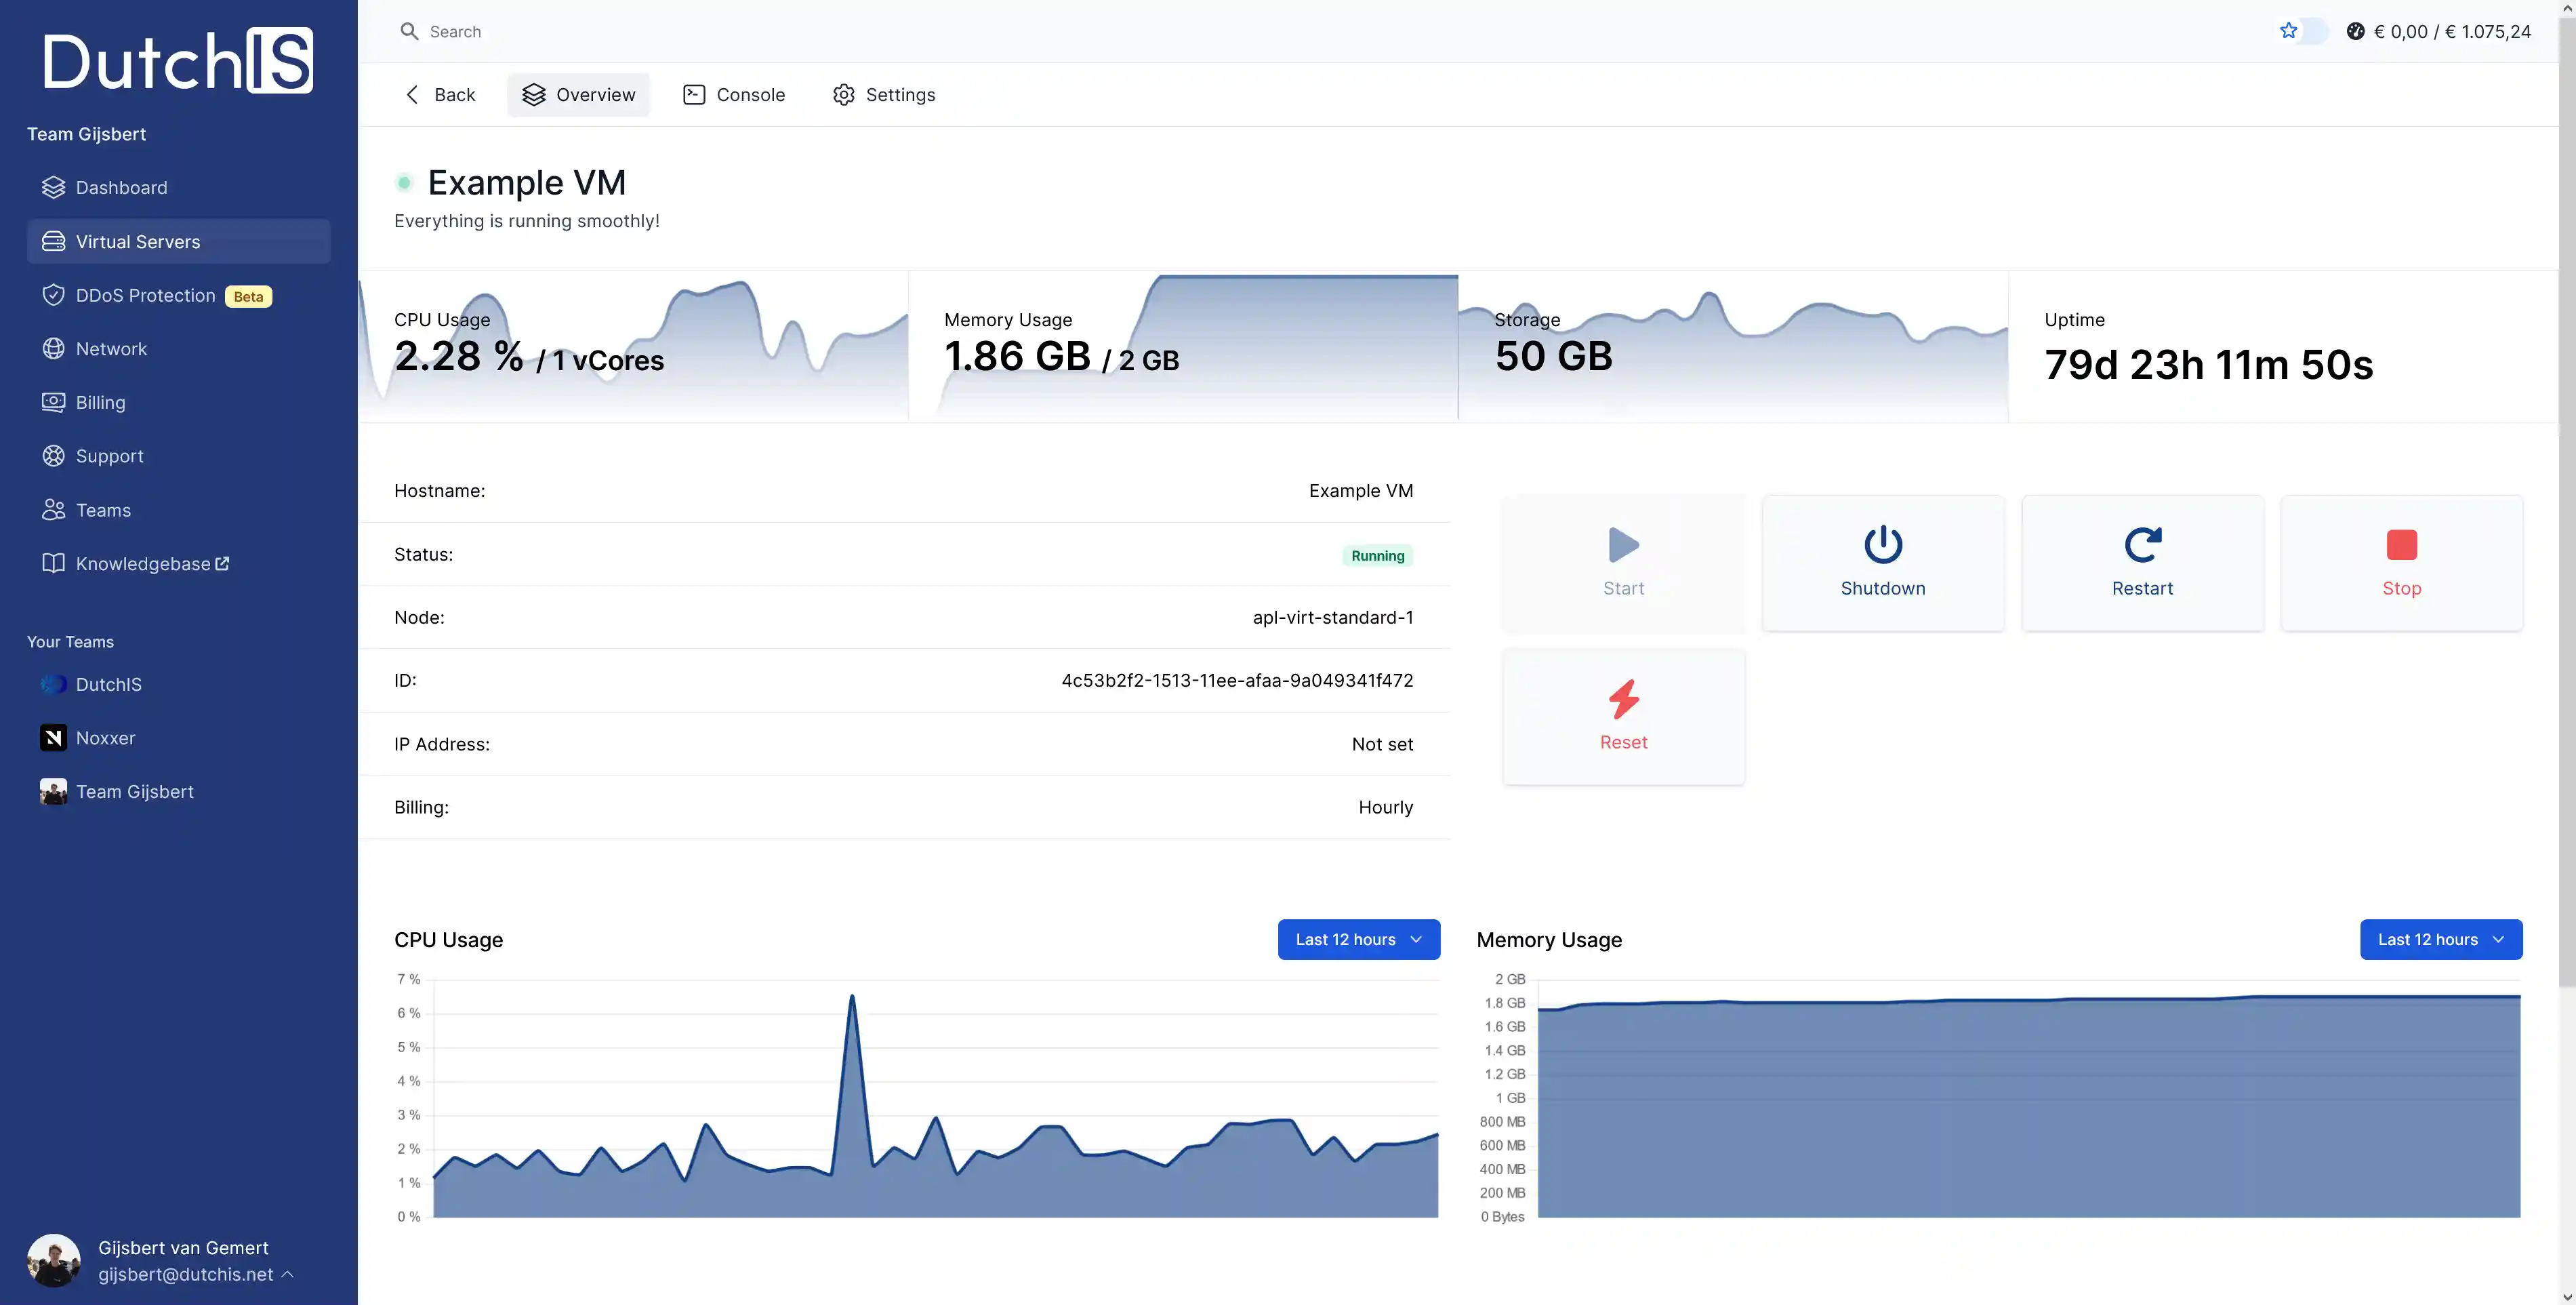Click the Uptime value 79d 23h
Viewport: 2576px width, 1305px height.
point(2208,364)
